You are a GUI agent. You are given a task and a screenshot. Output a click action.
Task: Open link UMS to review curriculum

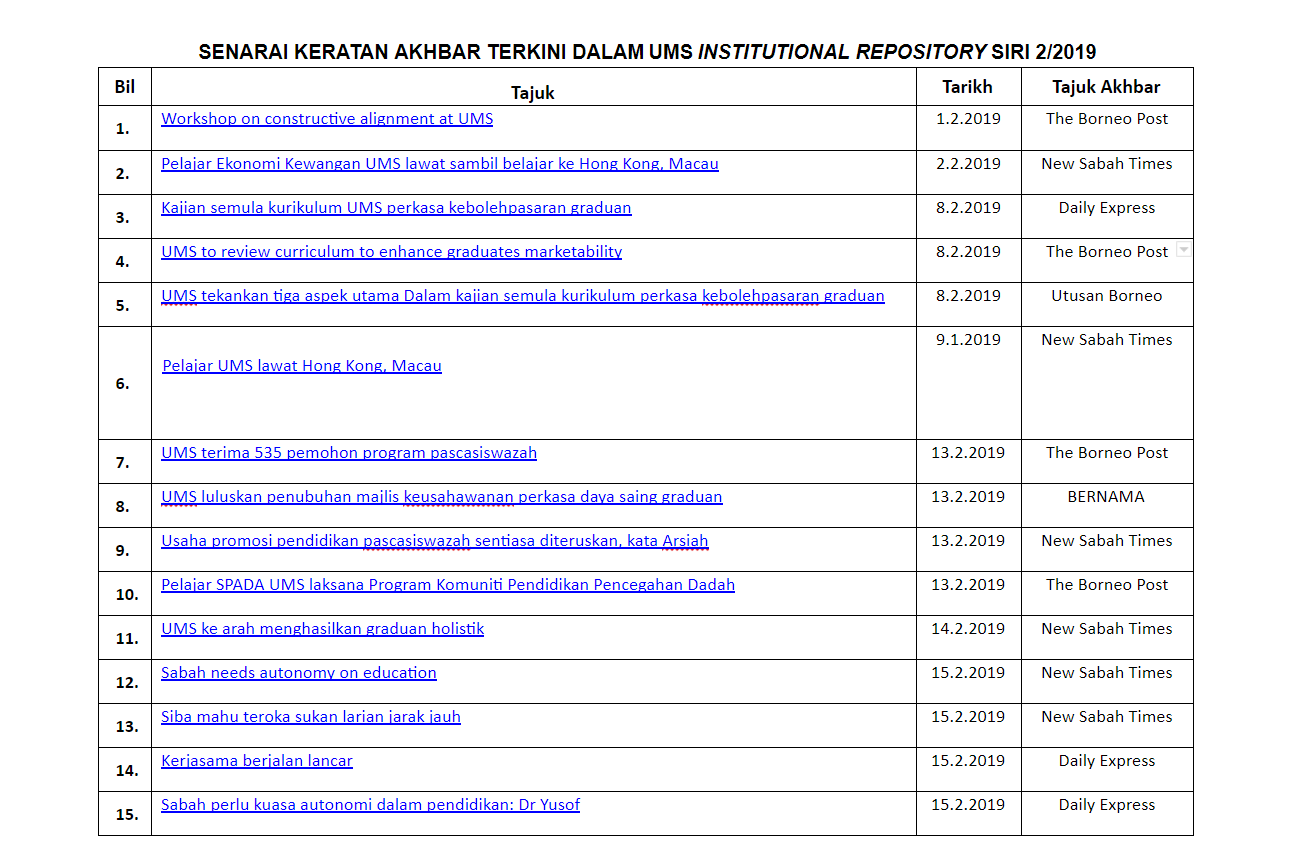coord(391,252)
